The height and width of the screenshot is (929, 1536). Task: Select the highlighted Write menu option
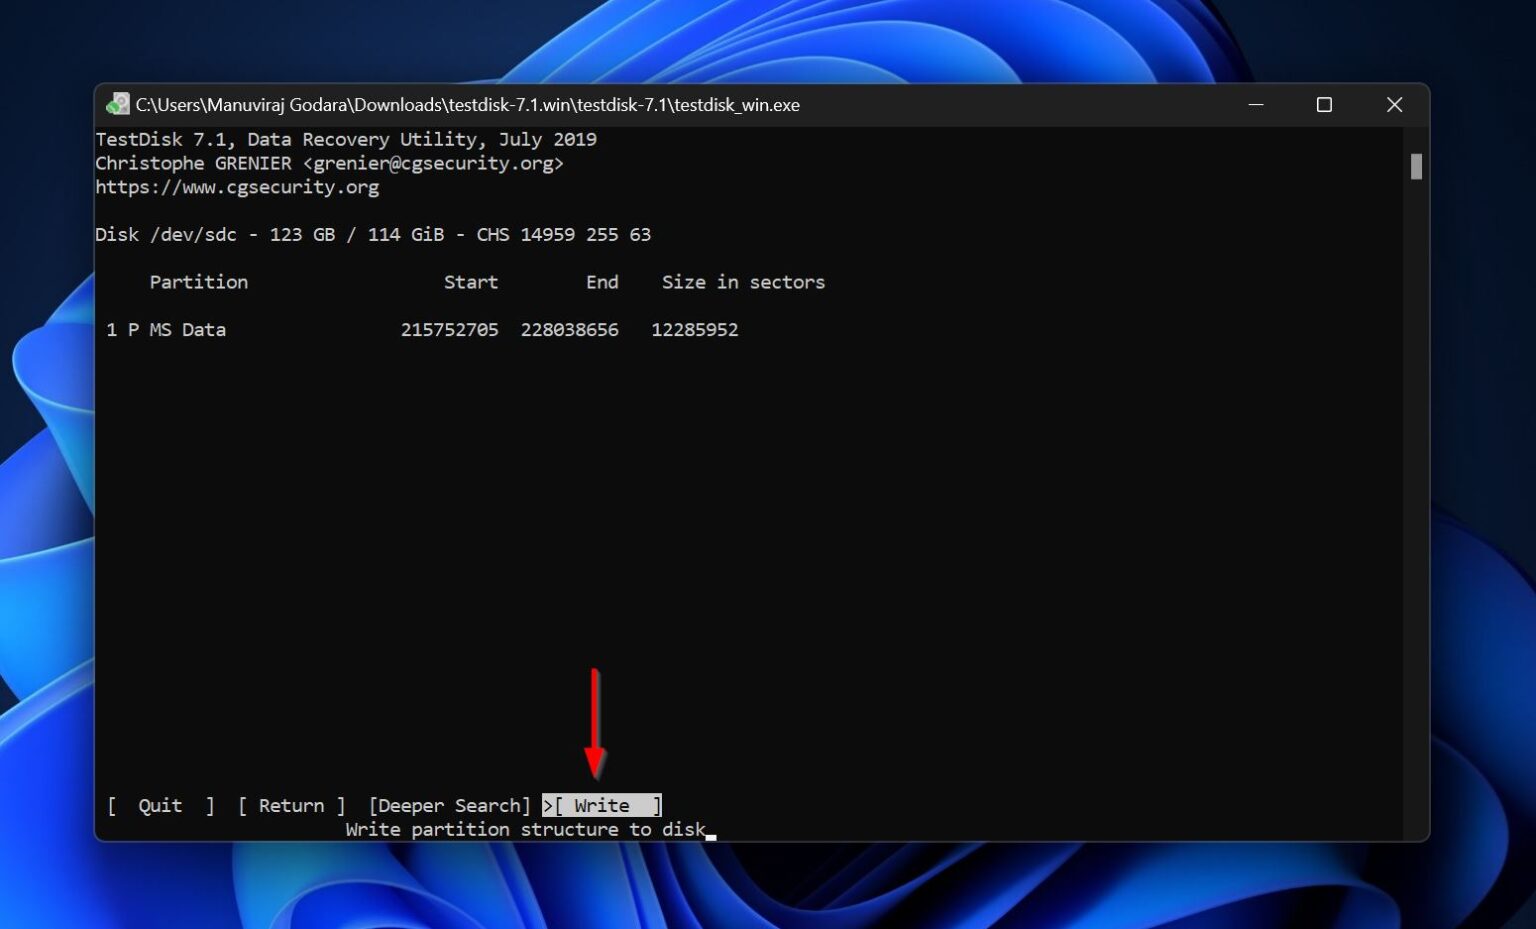click(x=602, y=805)
